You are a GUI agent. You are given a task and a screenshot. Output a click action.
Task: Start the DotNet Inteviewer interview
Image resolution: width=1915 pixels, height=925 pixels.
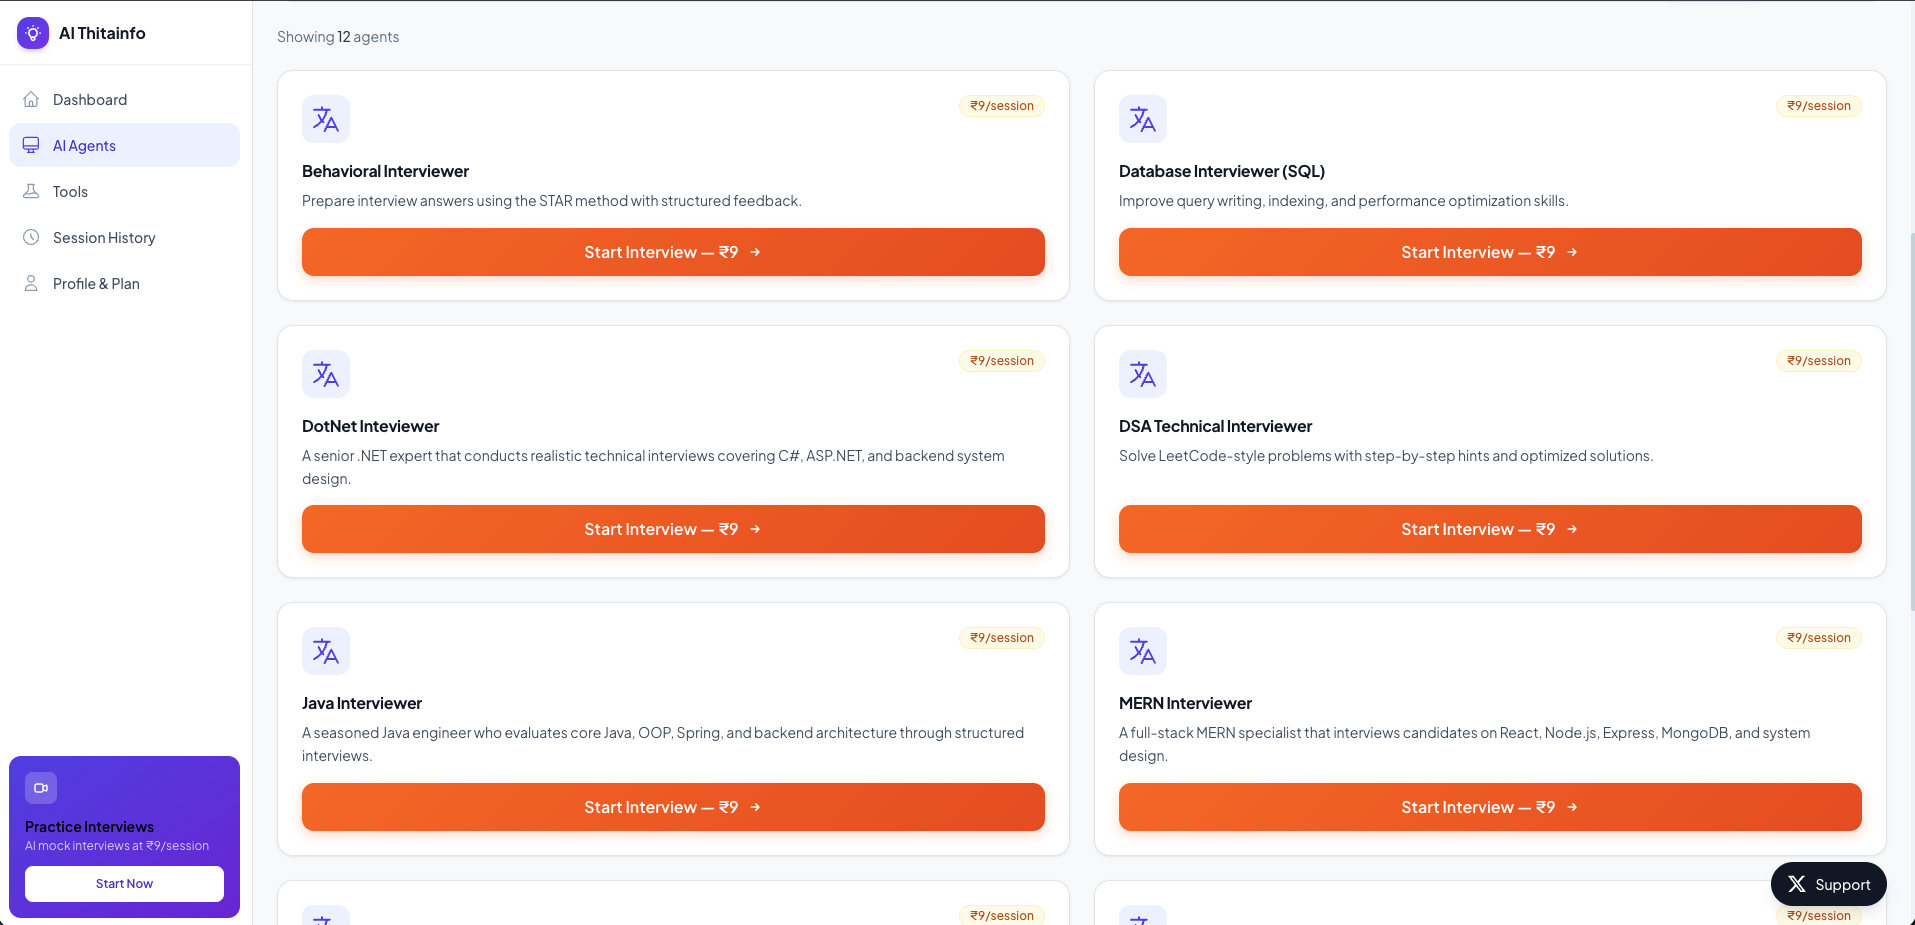pos(673,529)
